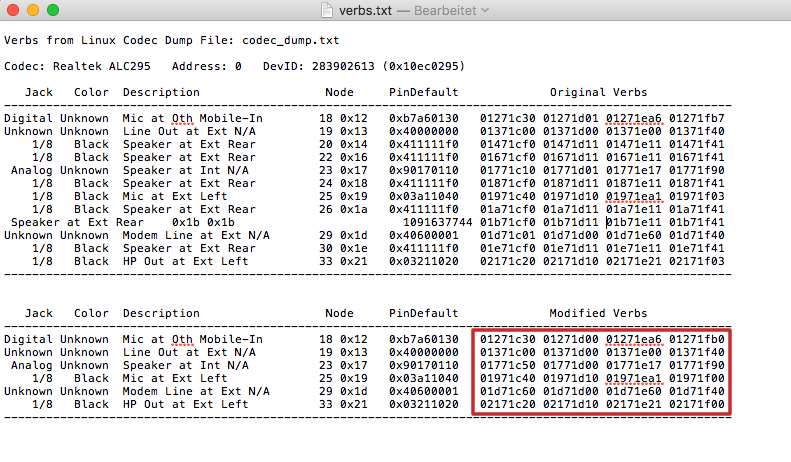
Task: Click modified verb 02171f00
Action: (x=697, y=405)
